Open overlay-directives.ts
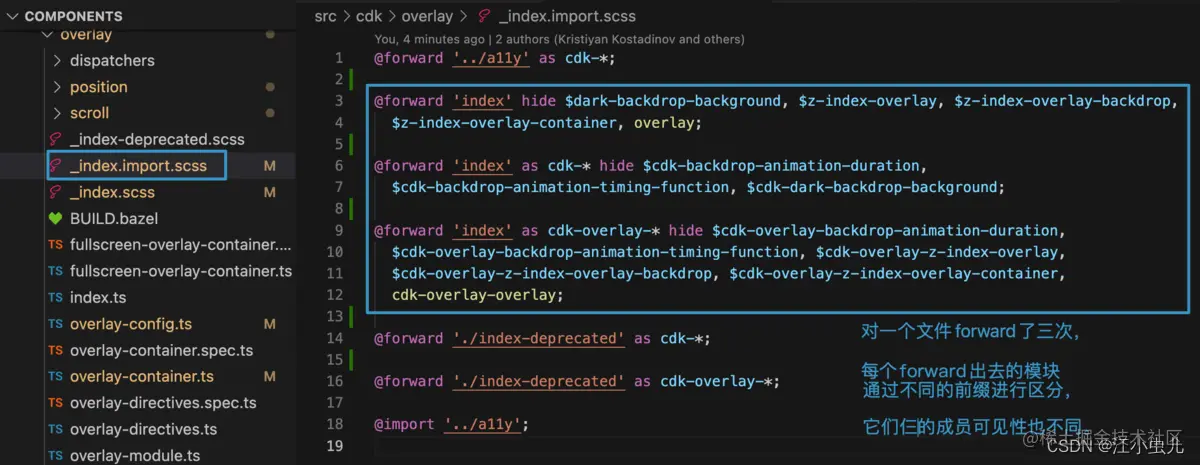Screen dimensions: 1200x465 coord(143,429)
